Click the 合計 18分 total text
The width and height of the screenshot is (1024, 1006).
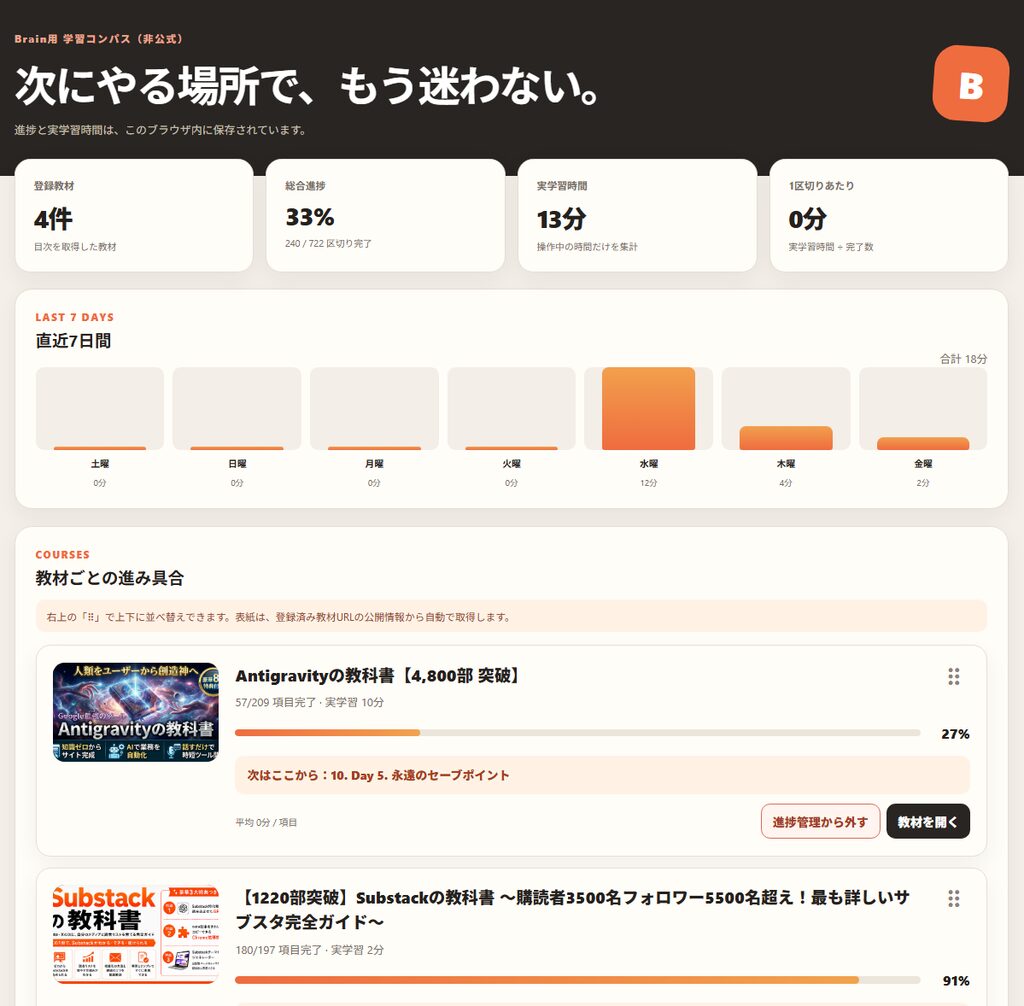tap(963, 359)
